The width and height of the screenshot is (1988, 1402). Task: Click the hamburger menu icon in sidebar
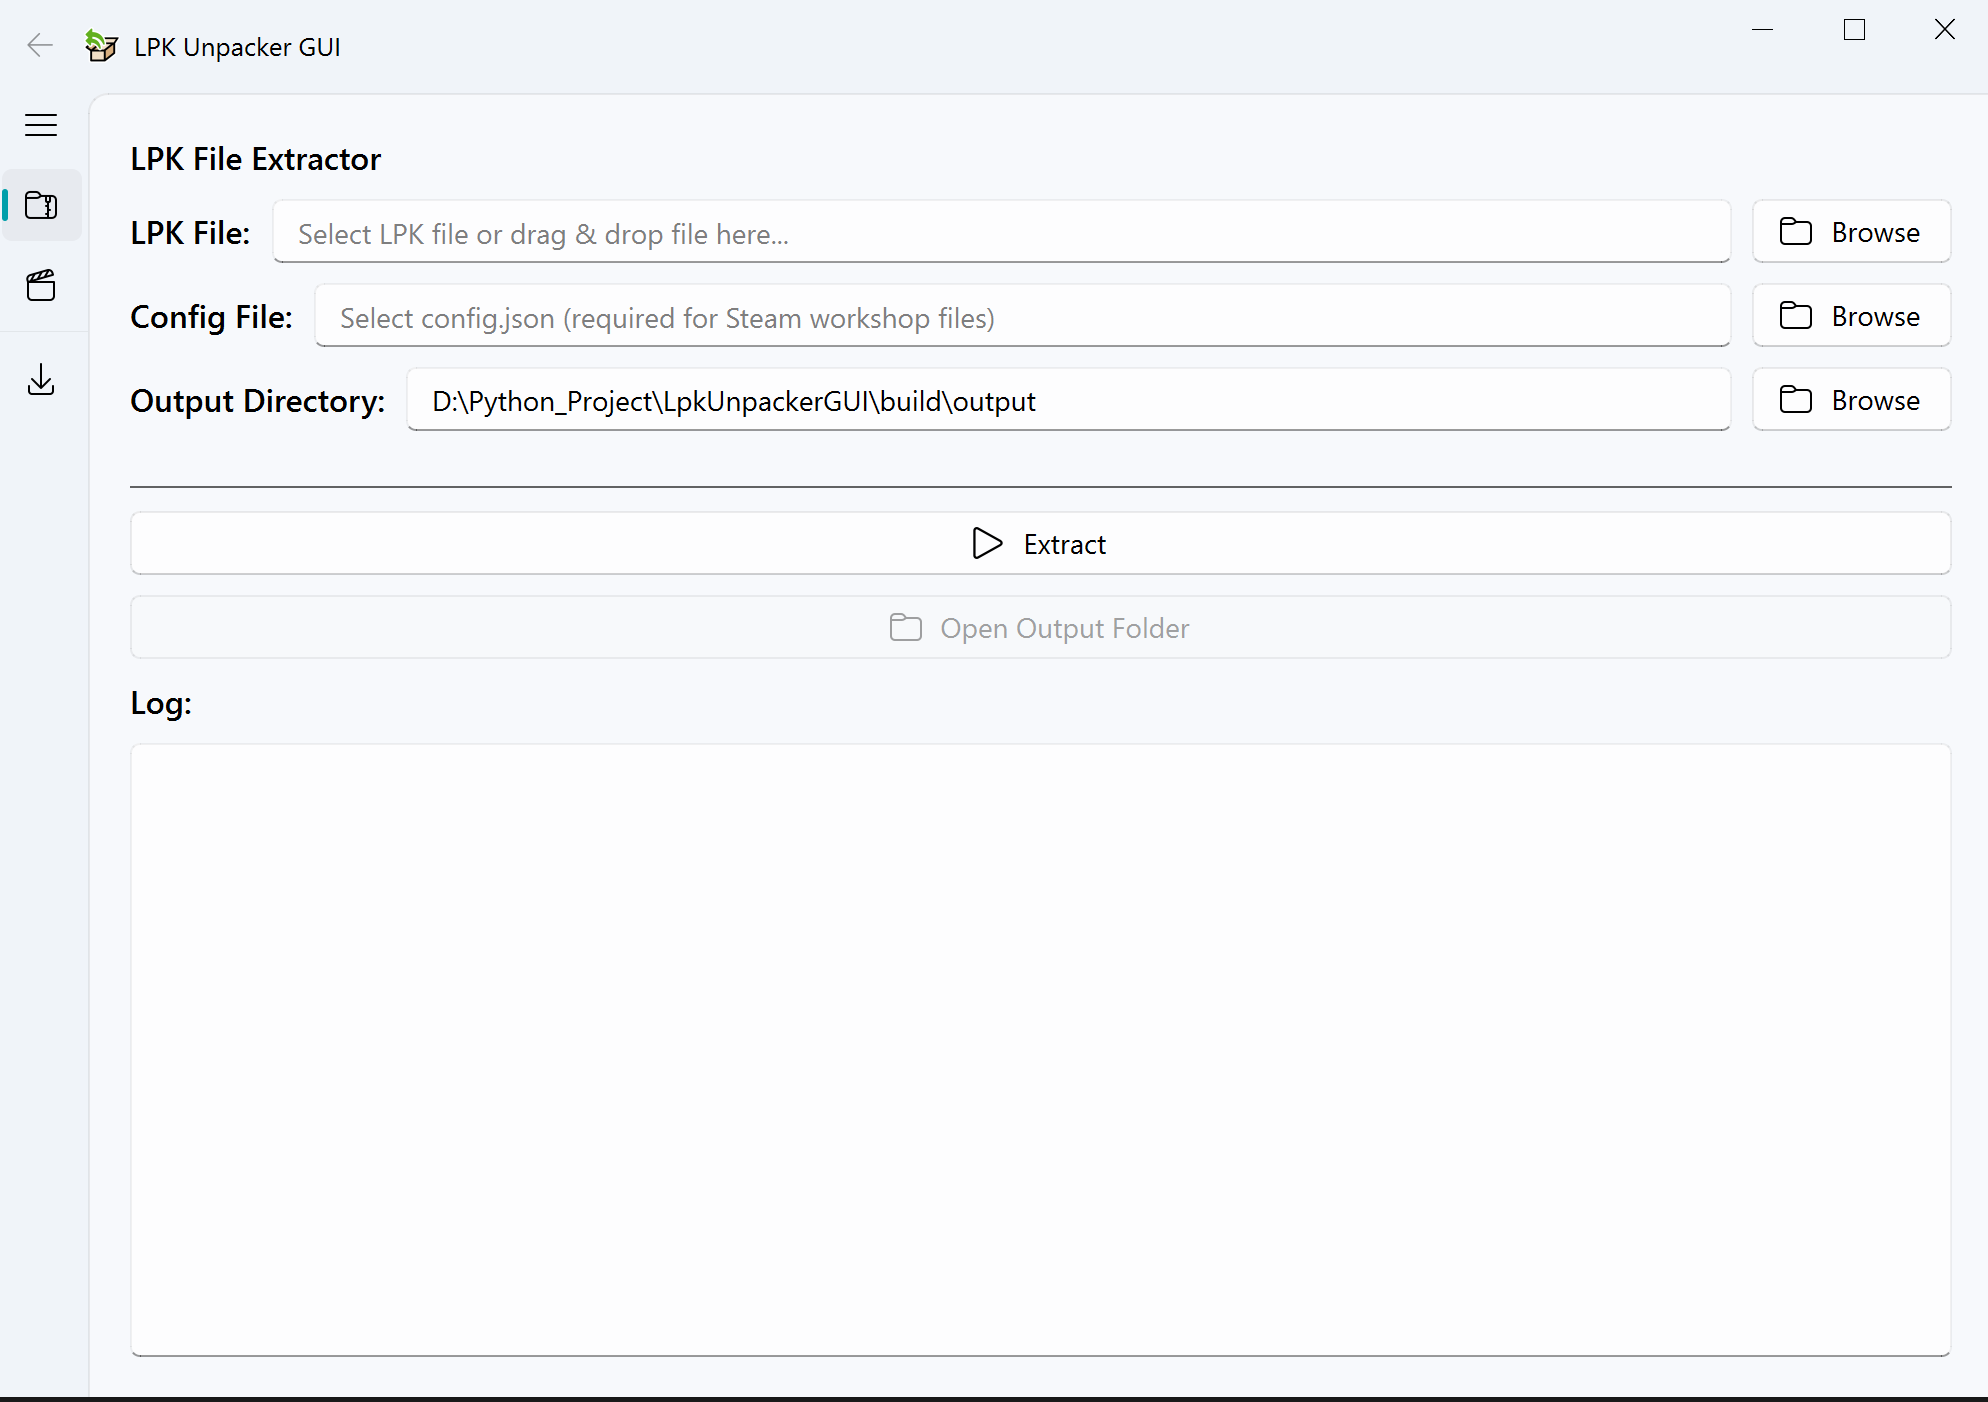click(x=41, y=125)
